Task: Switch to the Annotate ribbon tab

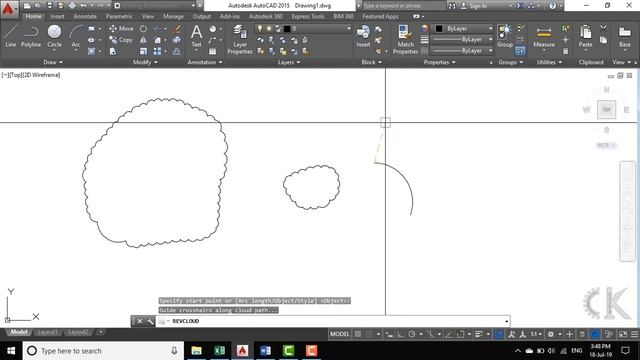Action: tap(85, 16)
